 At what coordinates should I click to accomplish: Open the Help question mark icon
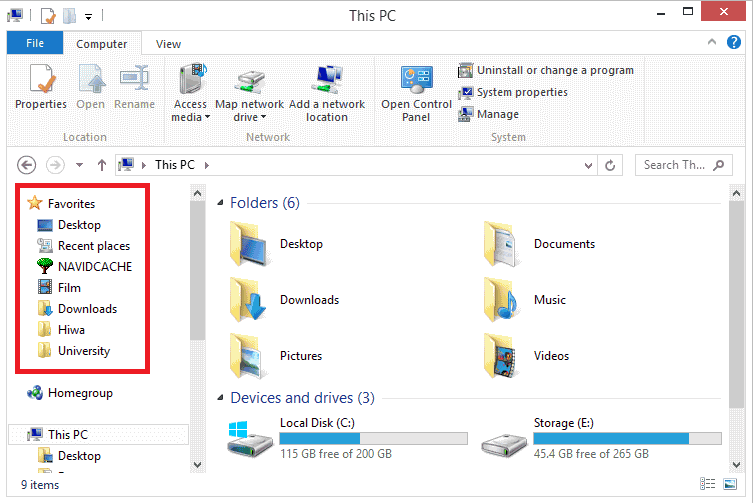[x=735, y=43]
